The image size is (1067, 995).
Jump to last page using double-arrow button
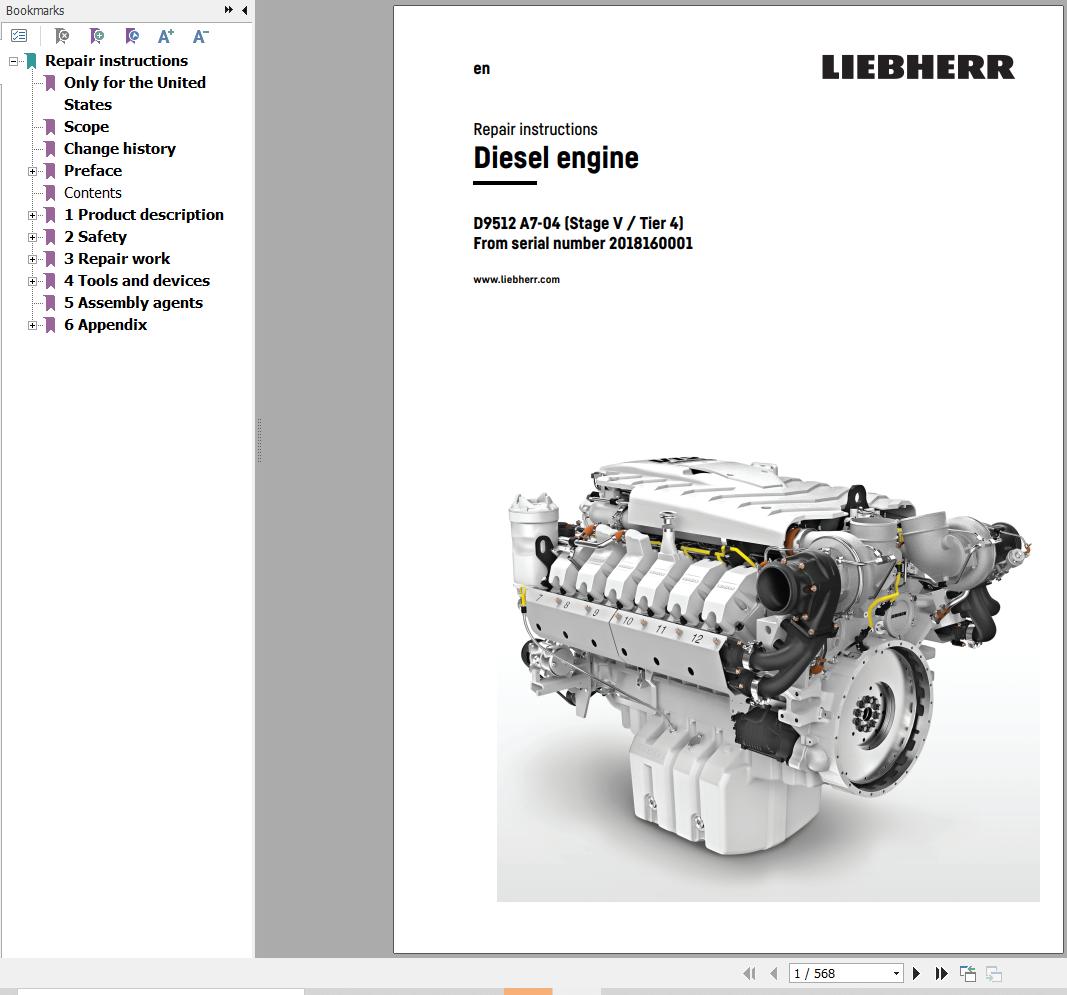(941, 972)
